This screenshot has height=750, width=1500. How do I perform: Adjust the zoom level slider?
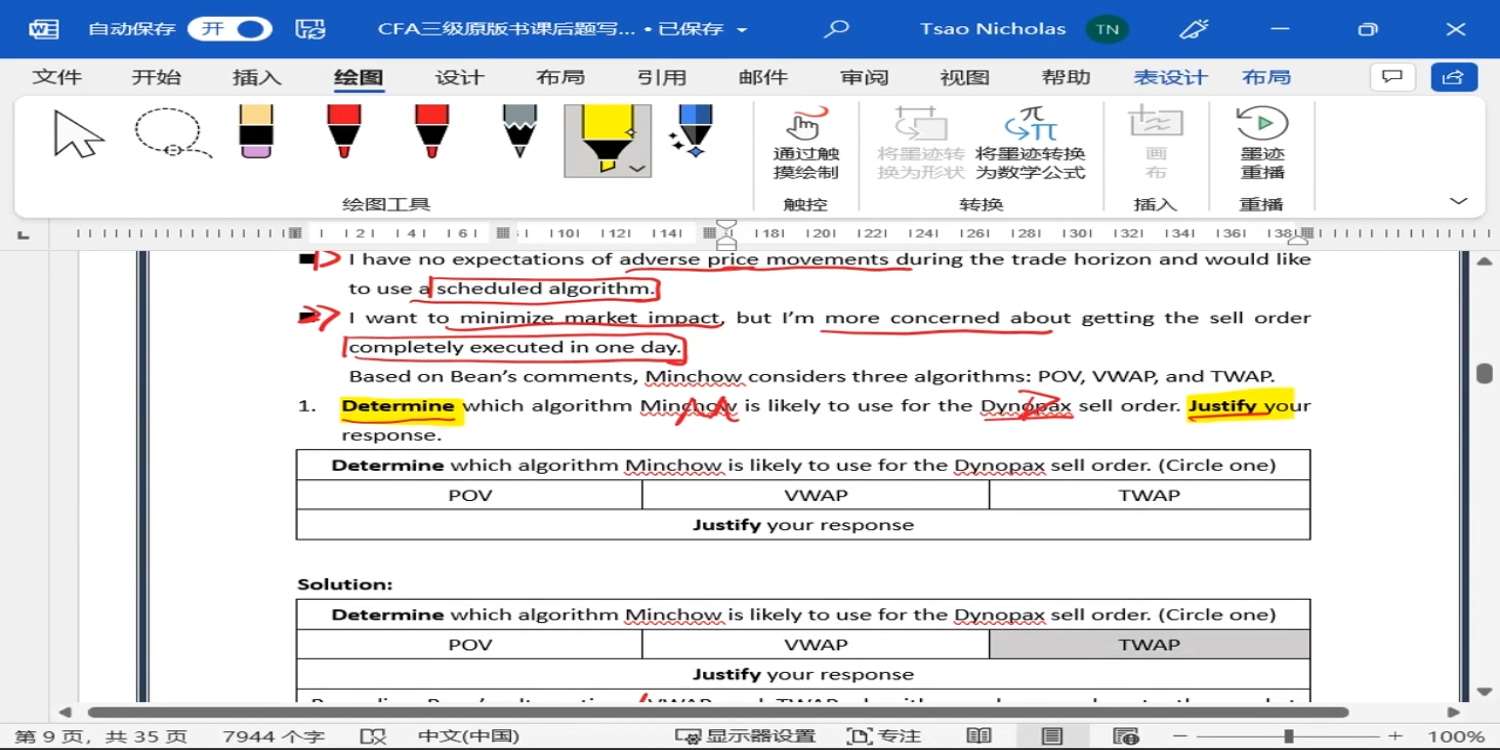point(1289,737)
